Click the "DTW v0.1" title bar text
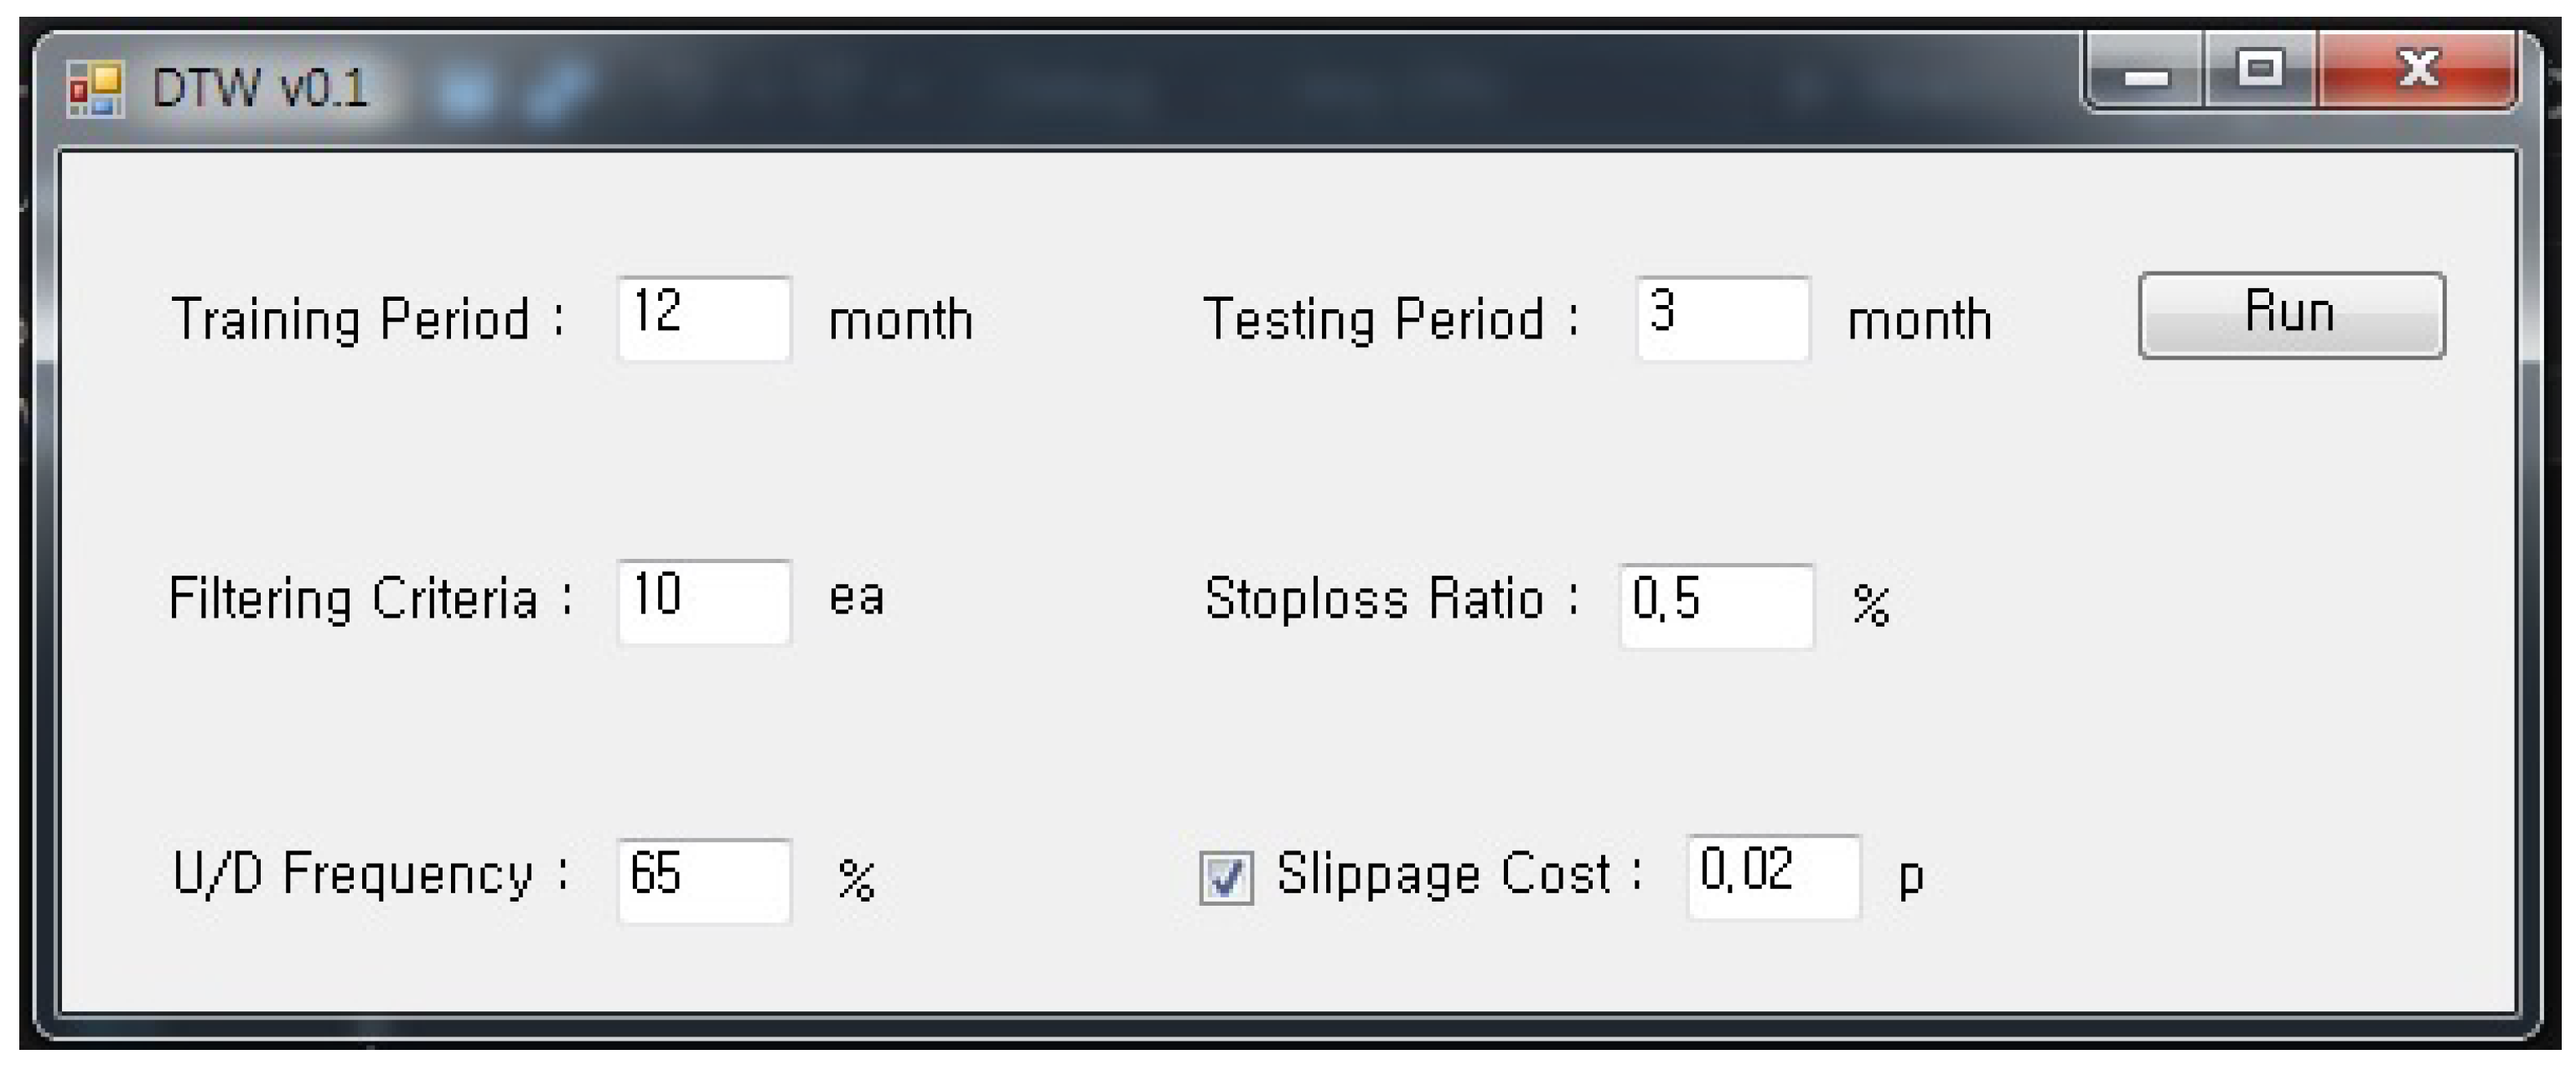The width and height of the screenshot is (2576, 1070). click(260, 90)
